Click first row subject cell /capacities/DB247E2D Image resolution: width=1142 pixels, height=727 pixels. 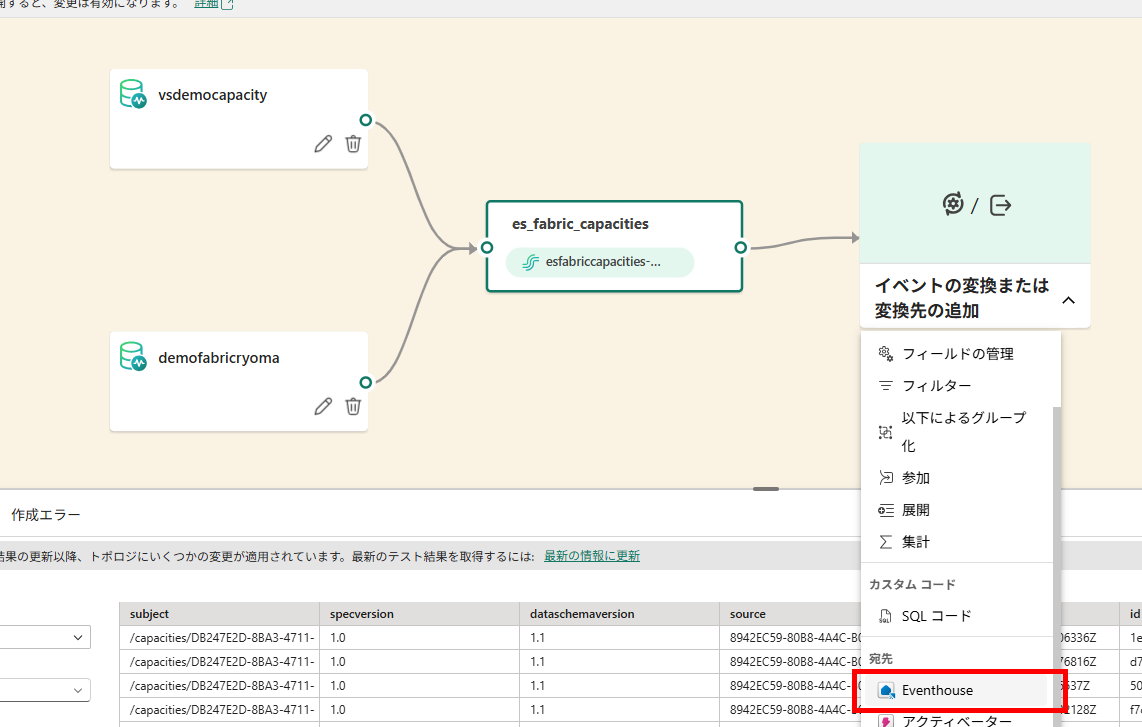(219, 637)
